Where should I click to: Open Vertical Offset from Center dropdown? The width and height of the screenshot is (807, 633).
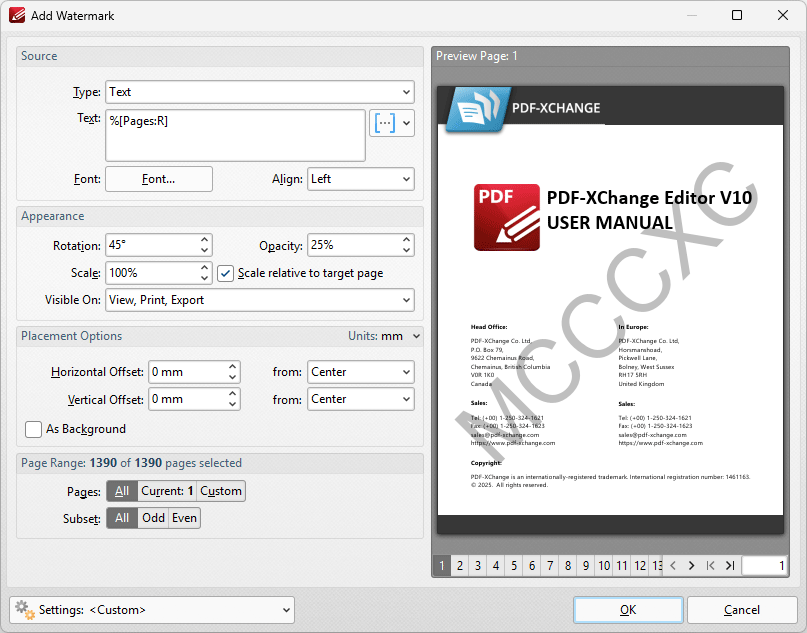pyautogui.click(x=361, y=399)
